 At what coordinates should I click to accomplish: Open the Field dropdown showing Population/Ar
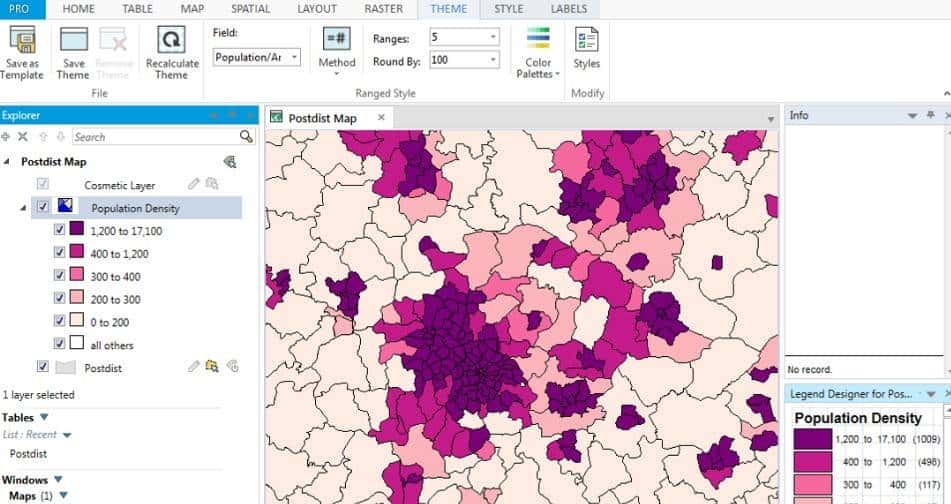pos(257,58)
